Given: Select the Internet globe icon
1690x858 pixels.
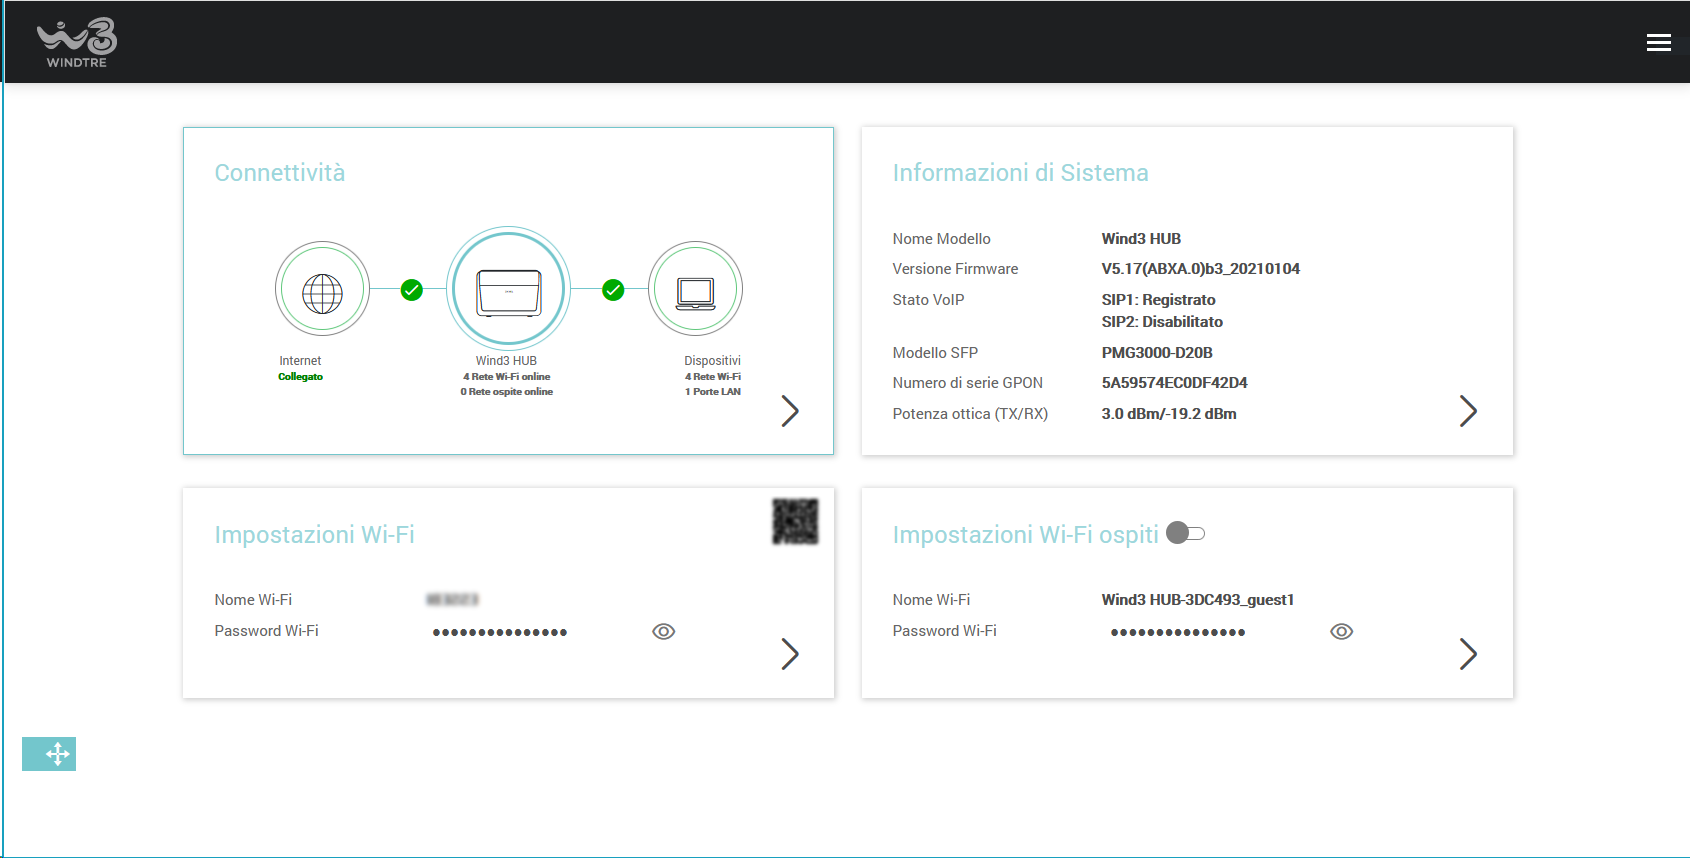Looking at the screenshot, I should tap(322, 289).
